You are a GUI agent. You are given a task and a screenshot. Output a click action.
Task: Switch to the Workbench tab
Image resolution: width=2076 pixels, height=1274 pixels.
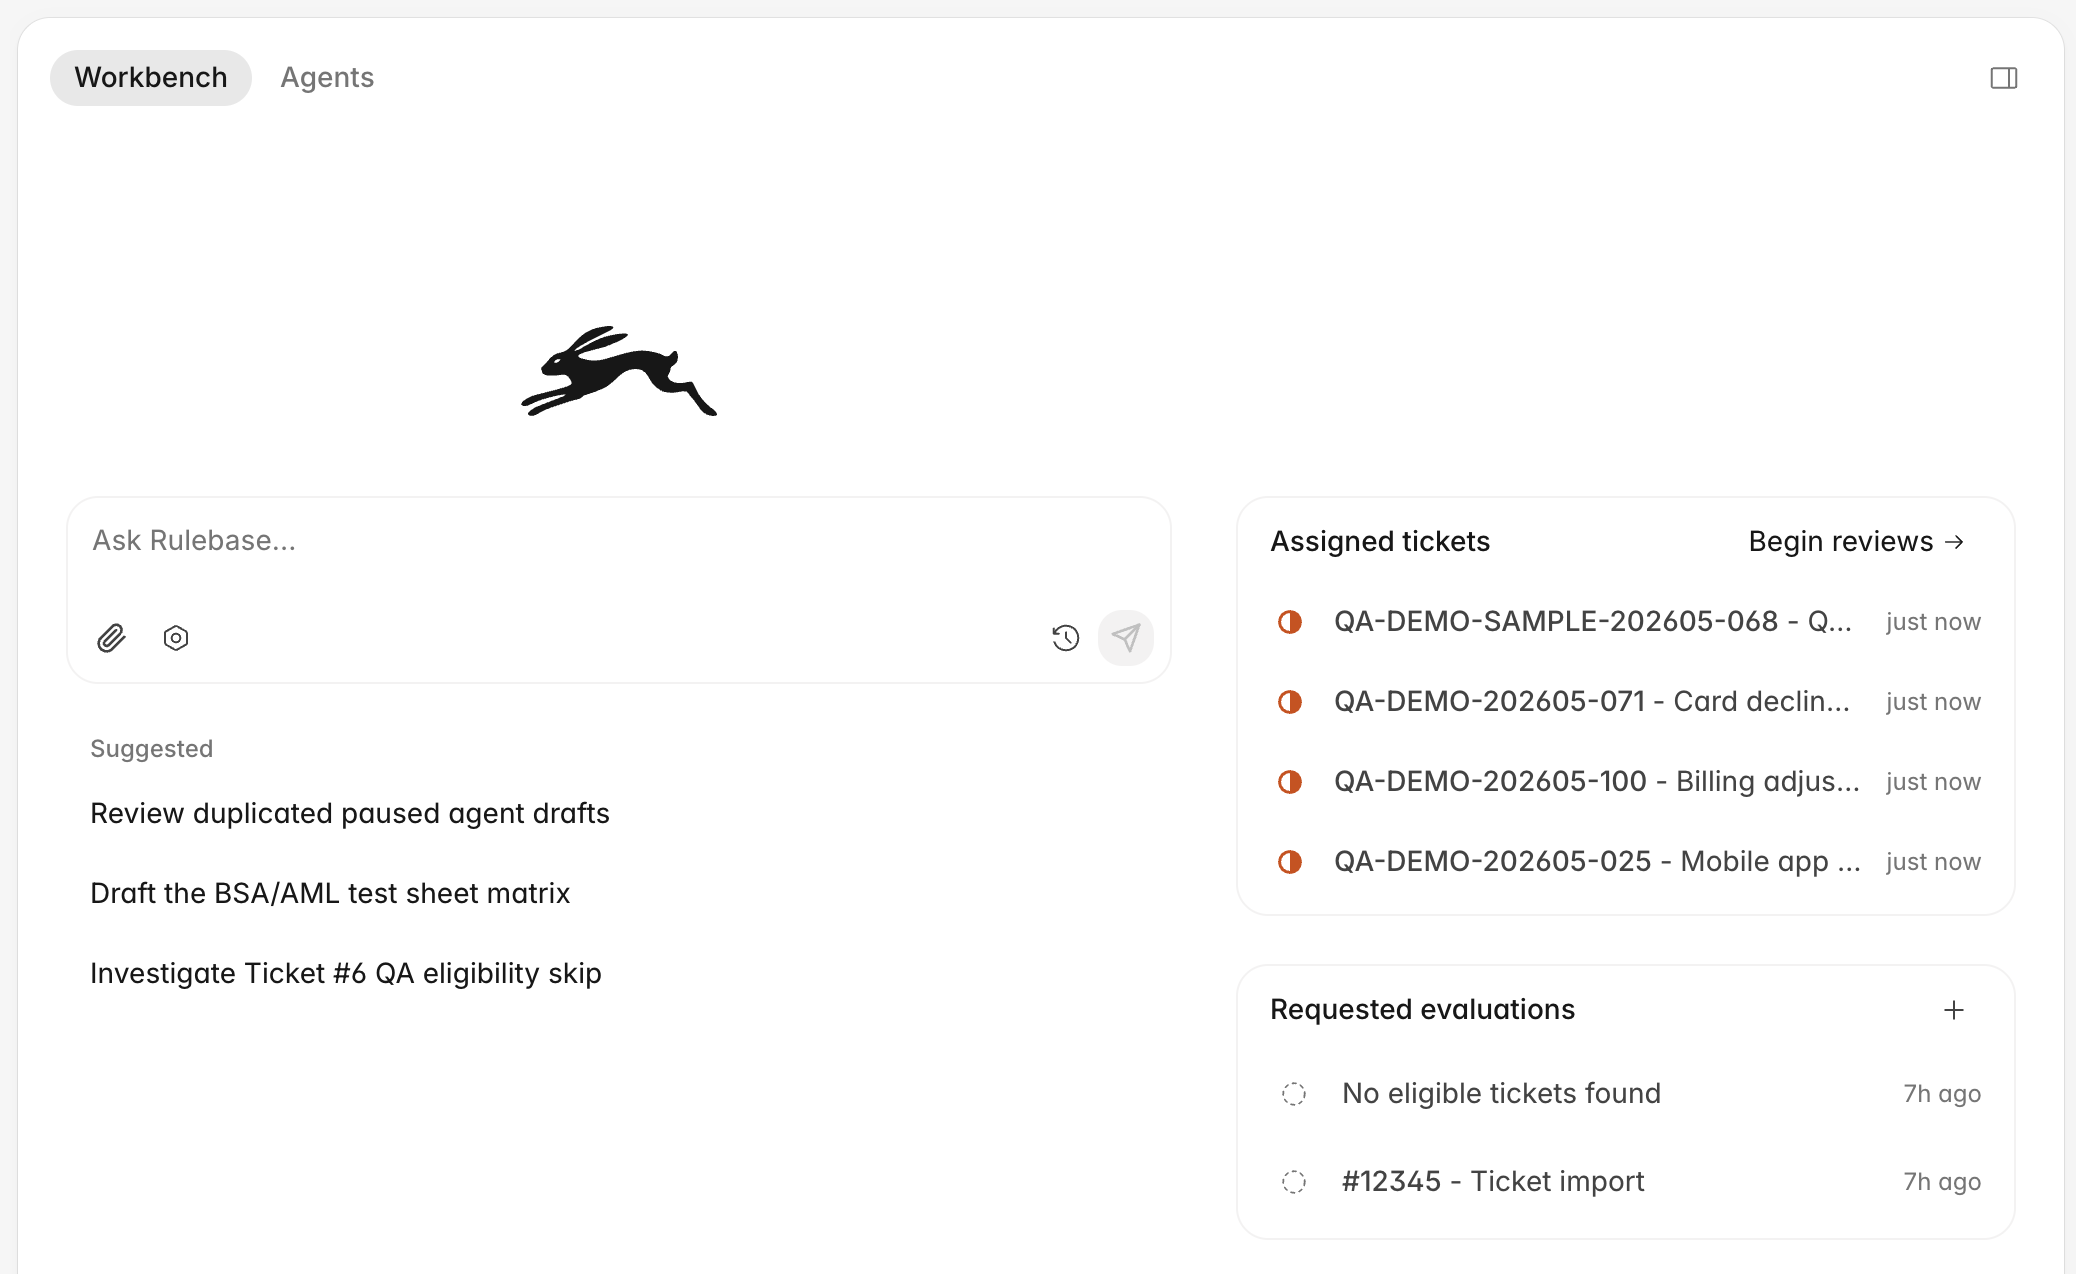pos(151,78)
